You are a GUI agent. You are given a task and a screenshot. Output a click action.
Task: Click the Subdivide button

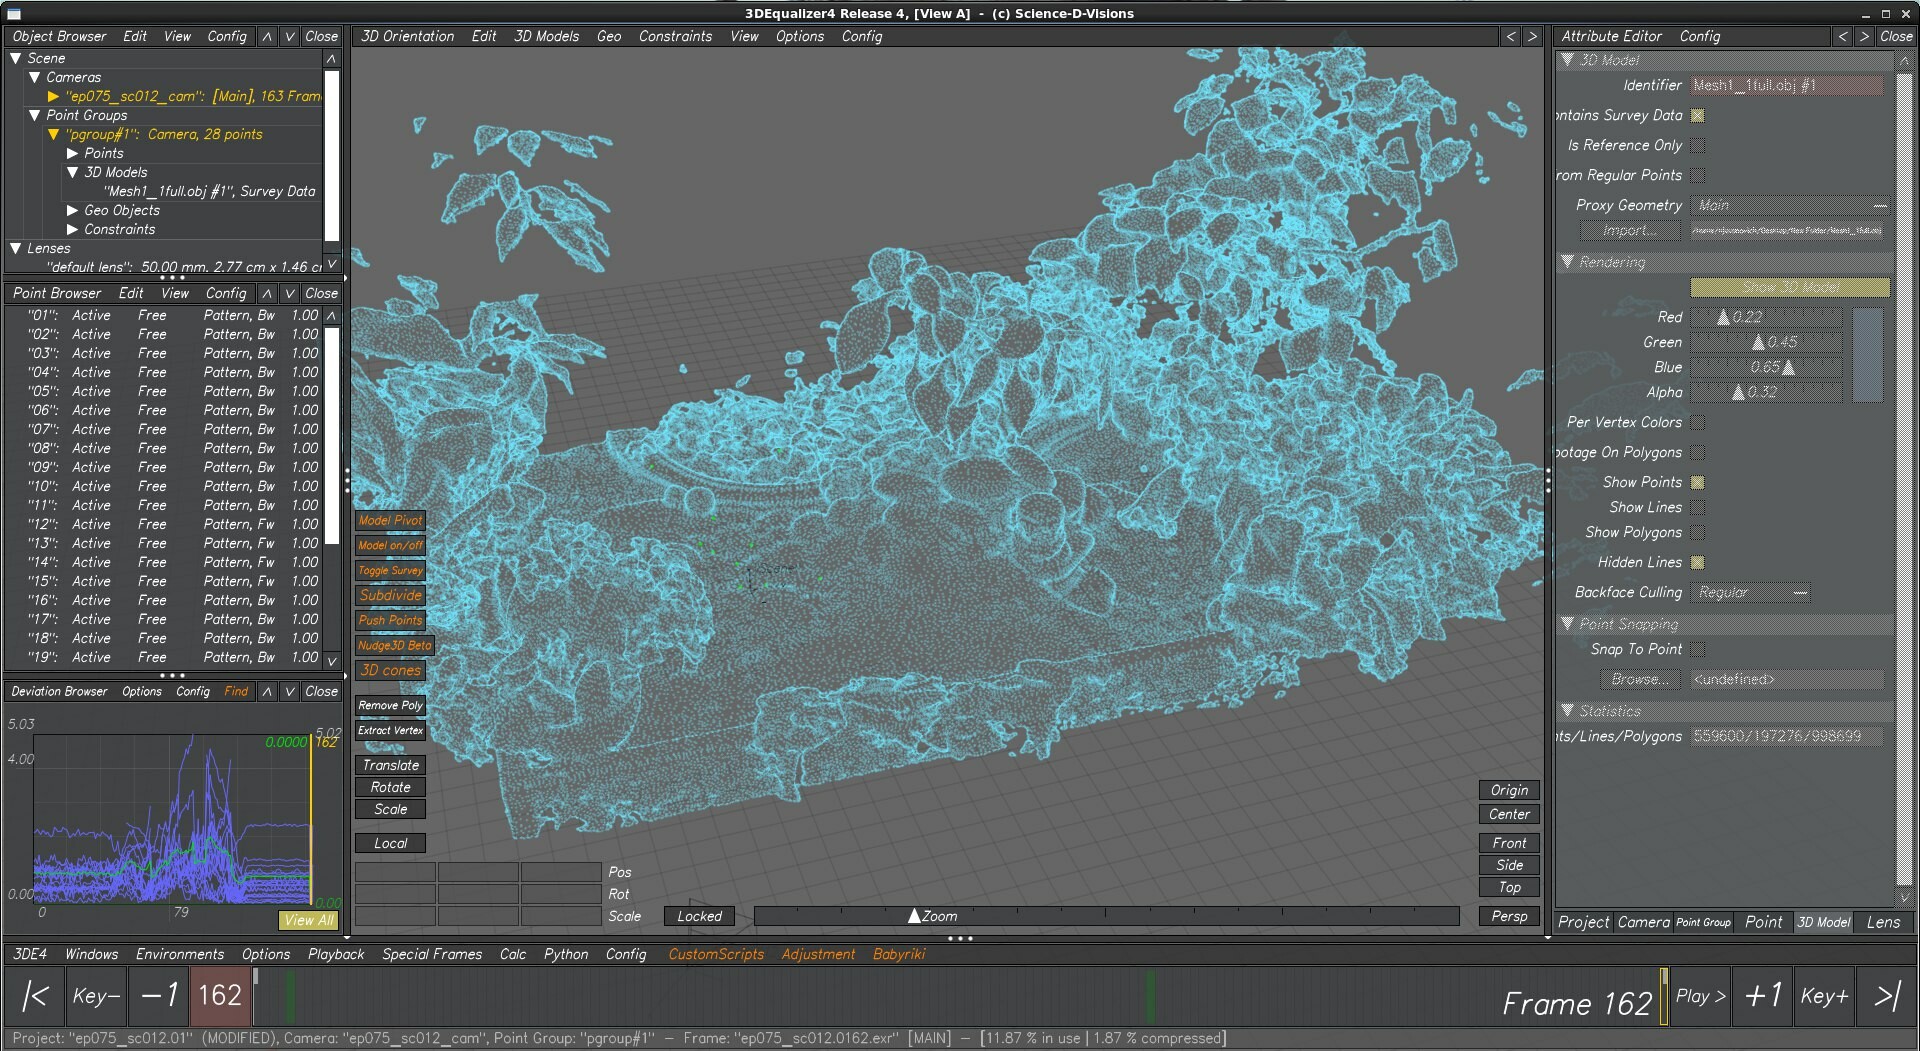tap(390, 595)
